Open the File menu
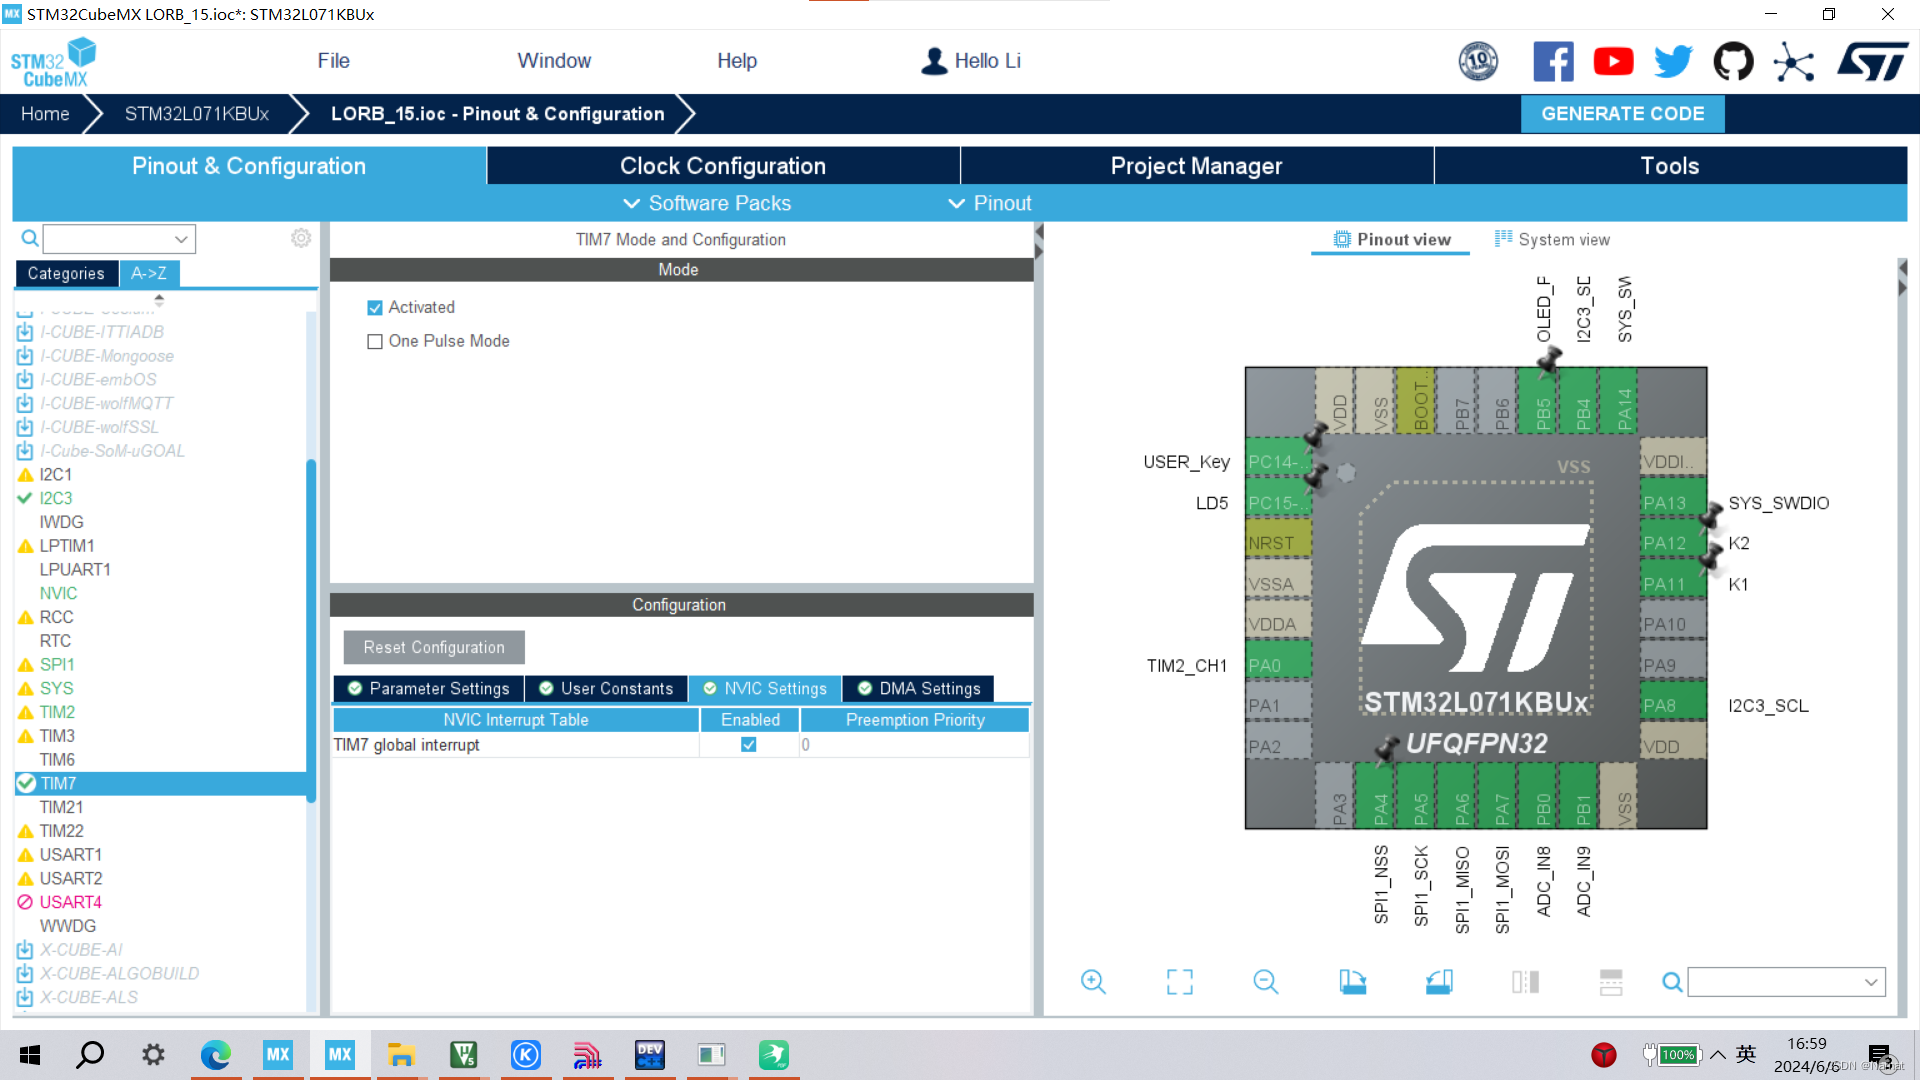 pos(334,61)
